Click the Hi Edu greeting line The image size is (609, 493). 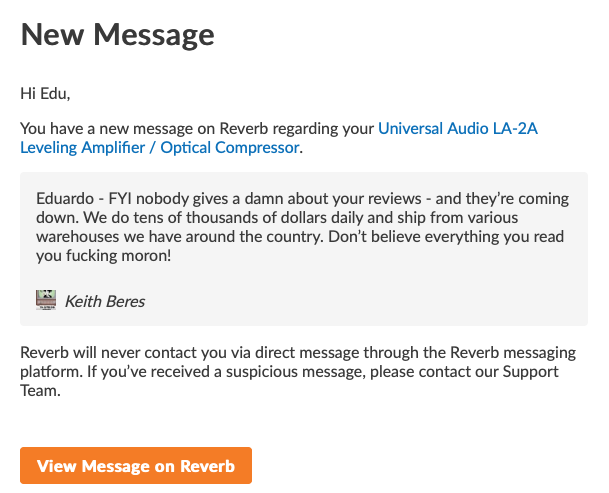(x=45, y=94)
